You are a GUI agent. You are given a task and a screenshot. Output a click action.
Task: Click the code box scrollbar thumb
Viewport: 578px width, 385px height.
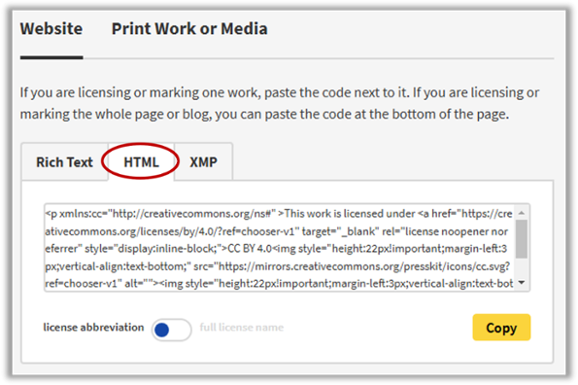[521, 239]
